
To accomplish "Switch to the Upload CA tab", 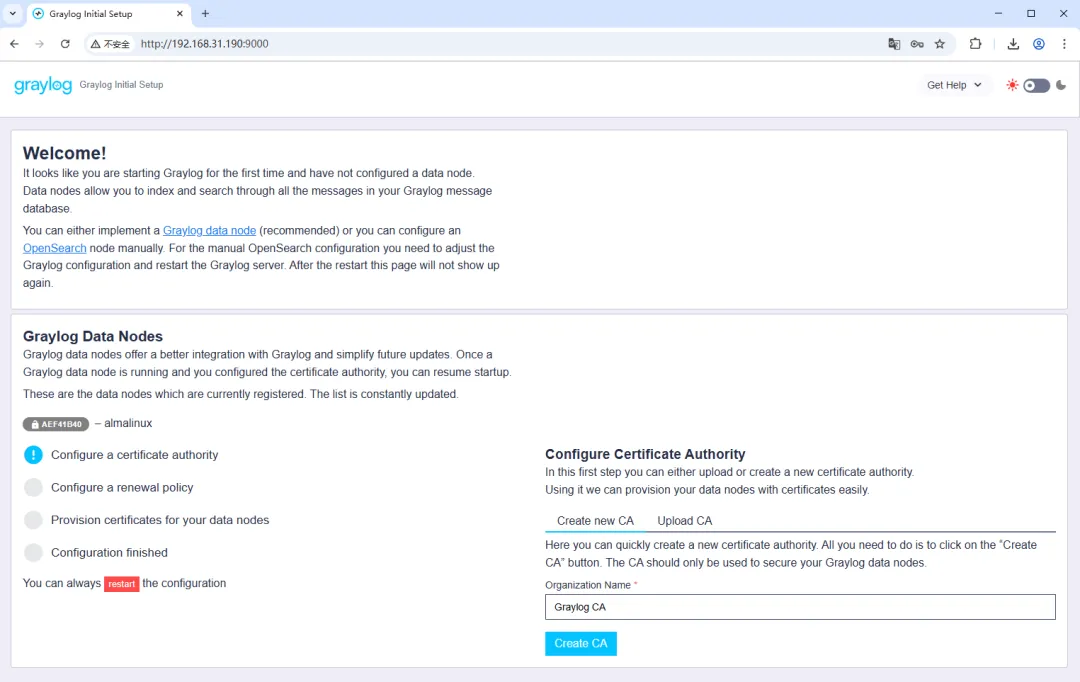I will [685, 521].
